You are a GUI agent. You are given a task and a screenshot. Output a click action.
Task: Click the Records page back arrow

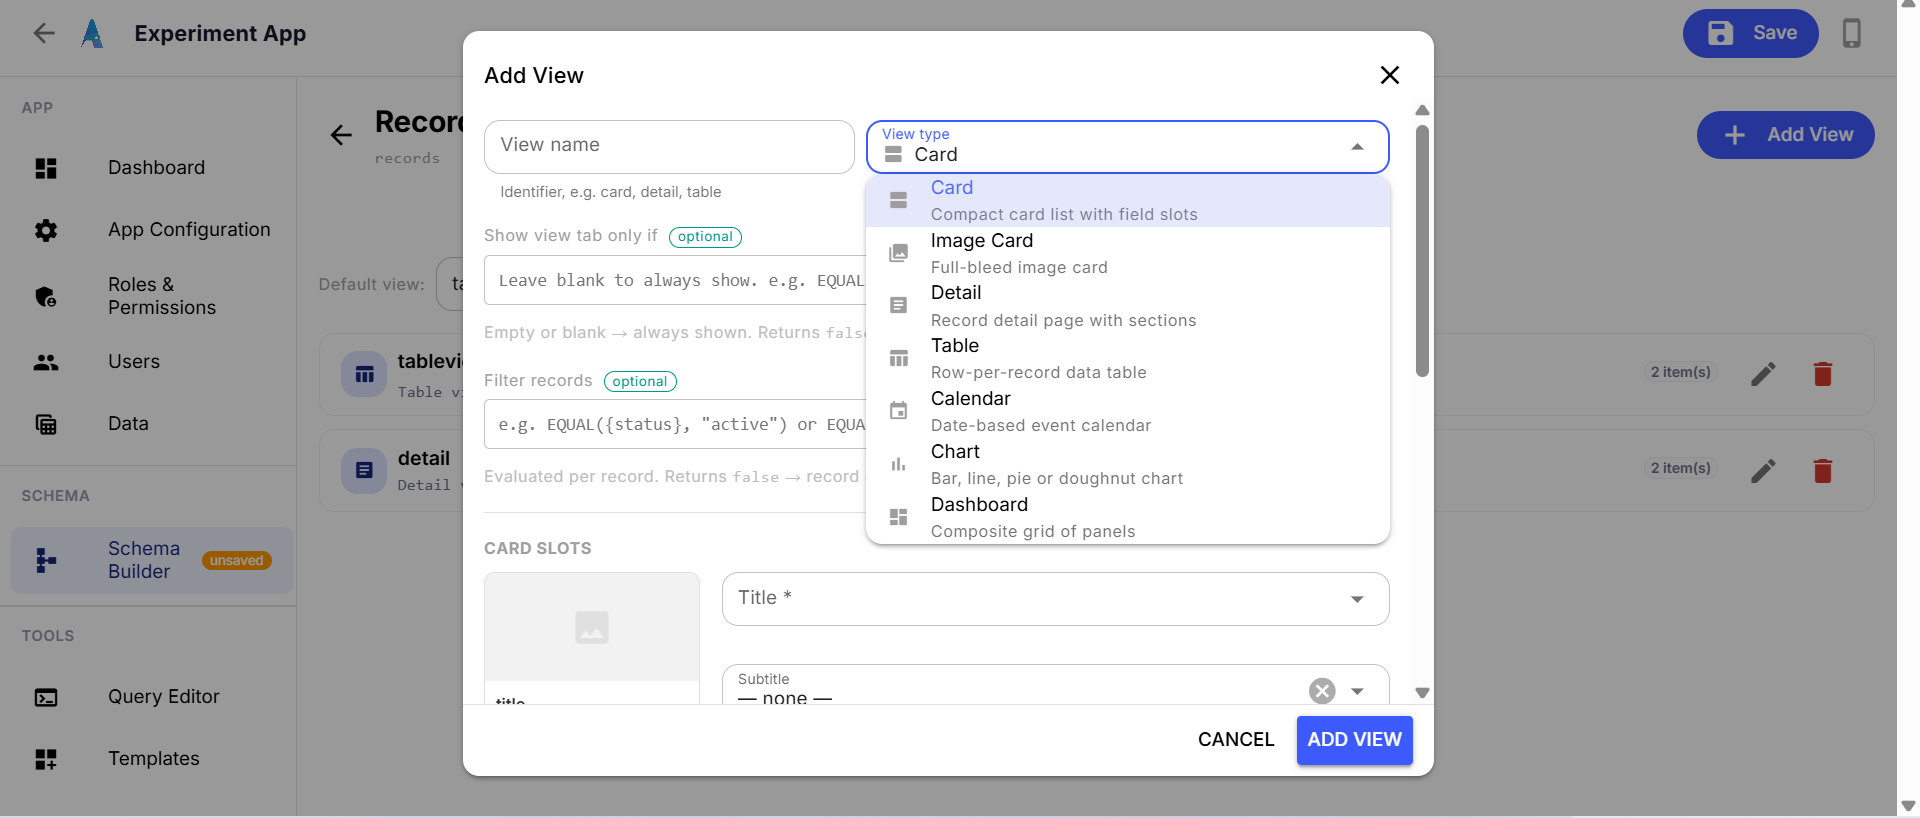[341, 135]
